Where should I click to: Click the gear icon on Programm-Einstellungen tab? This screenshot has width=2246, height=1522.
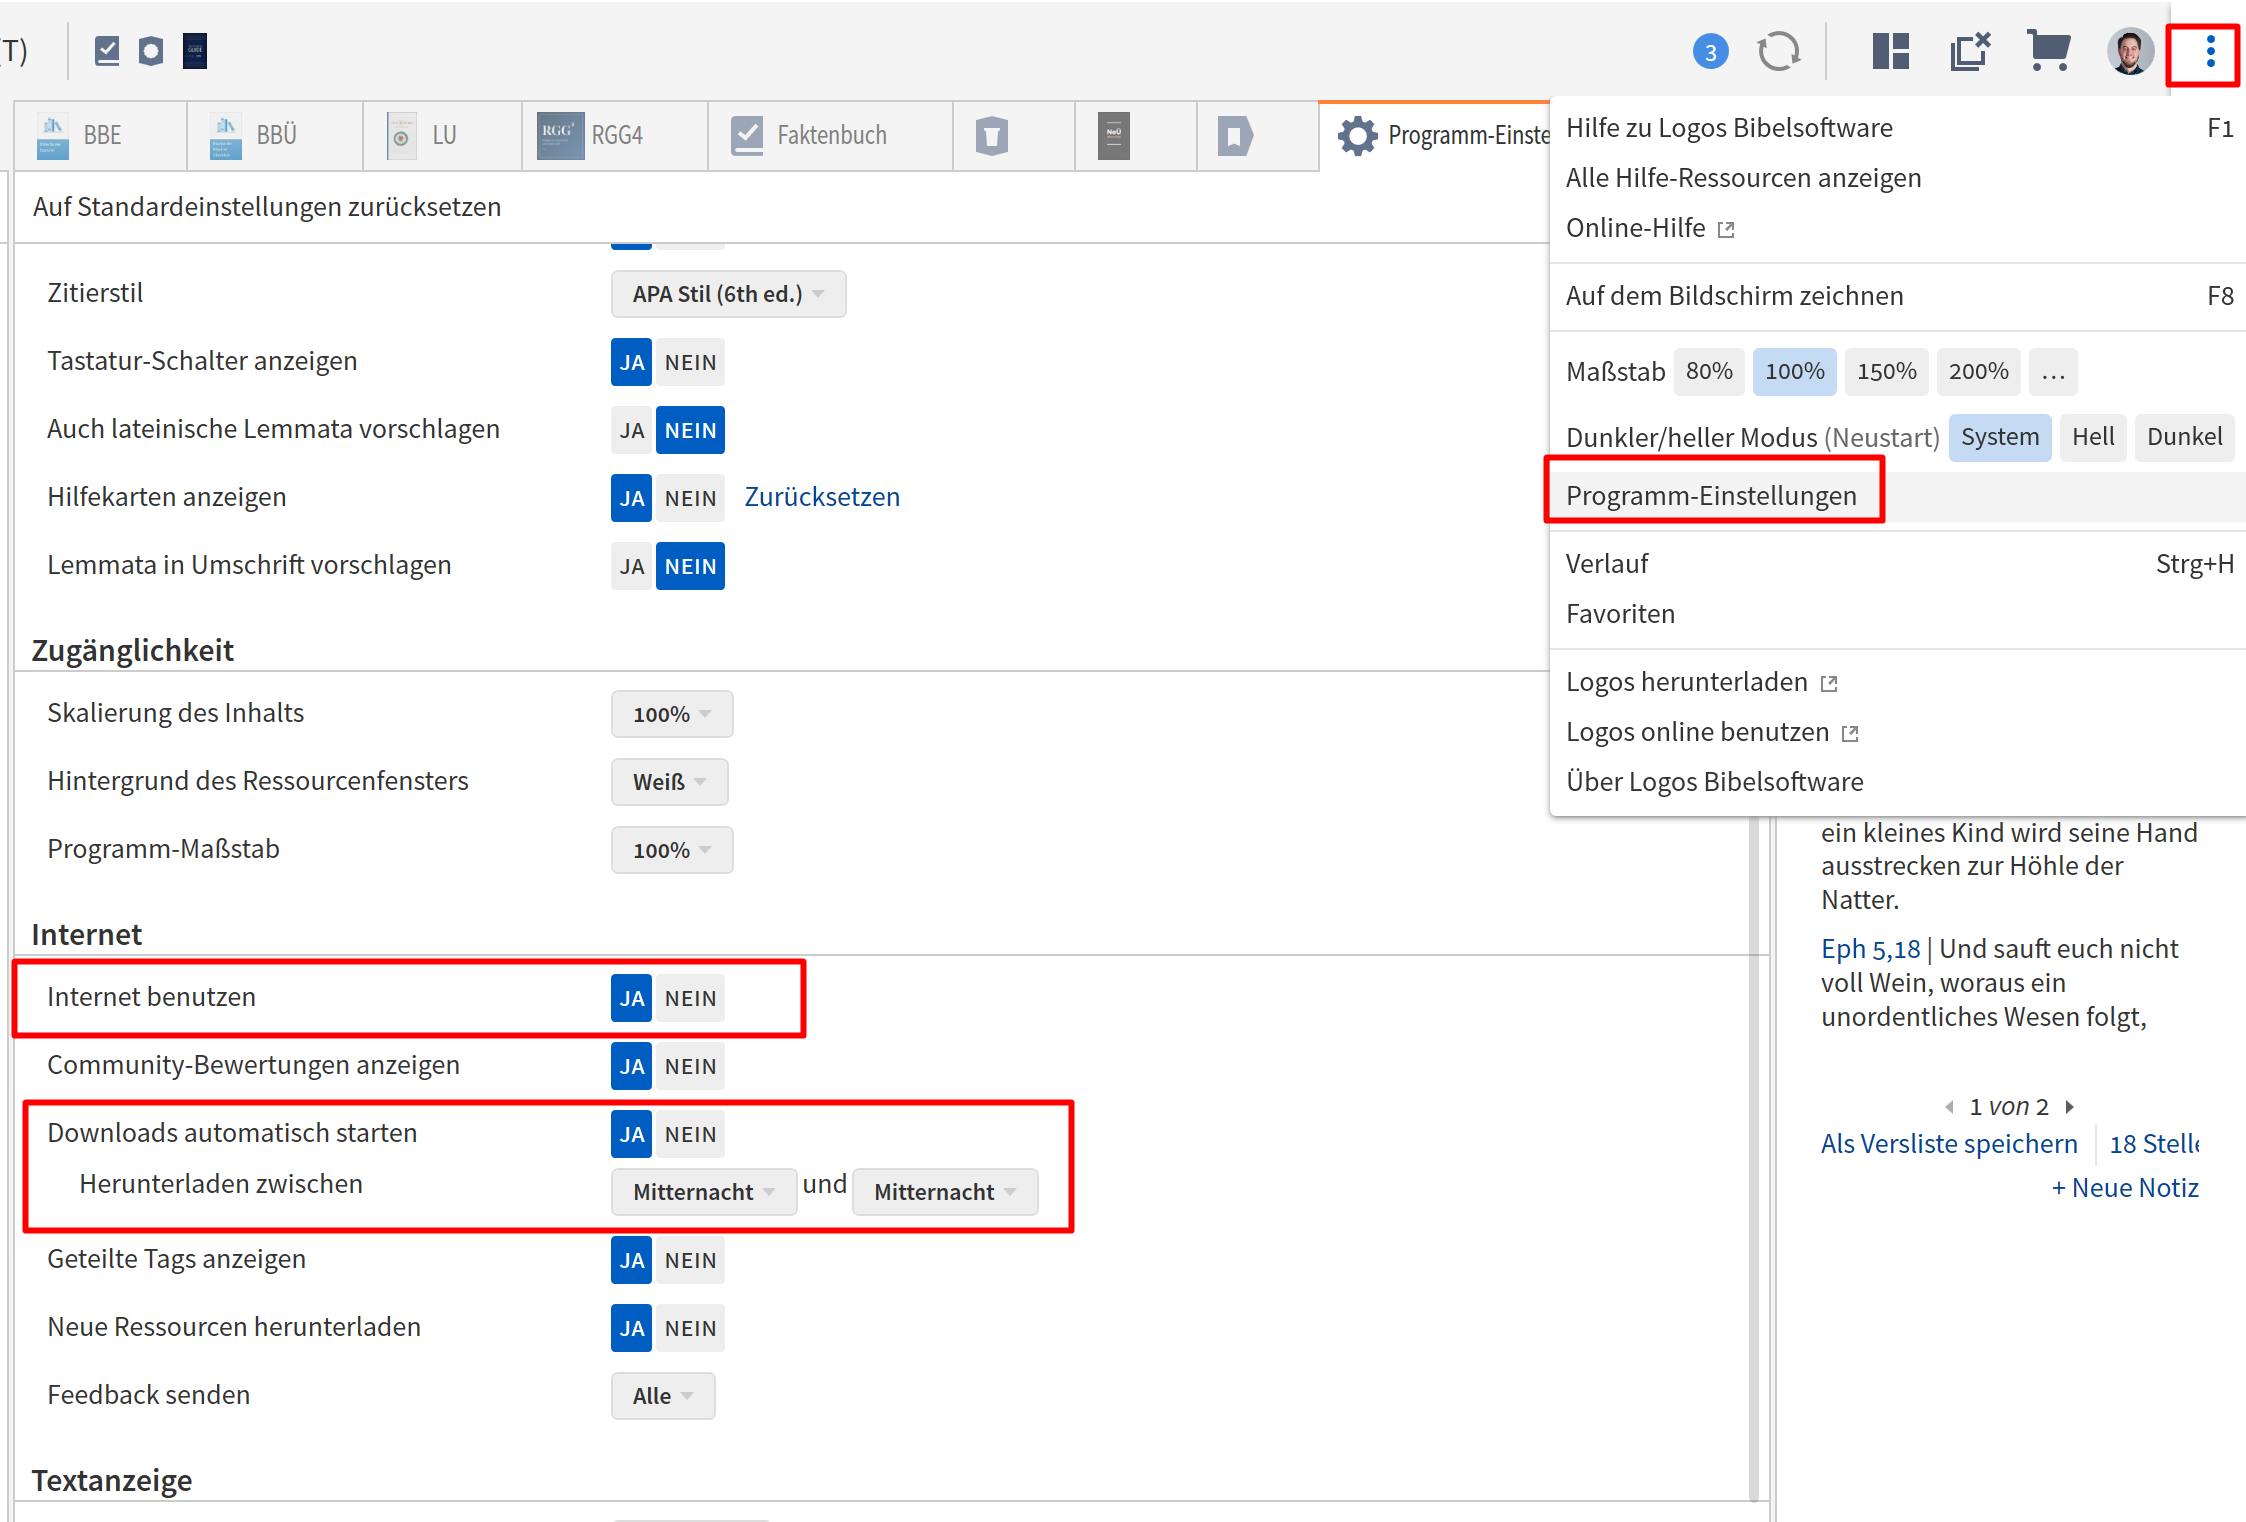[1357, 136]
